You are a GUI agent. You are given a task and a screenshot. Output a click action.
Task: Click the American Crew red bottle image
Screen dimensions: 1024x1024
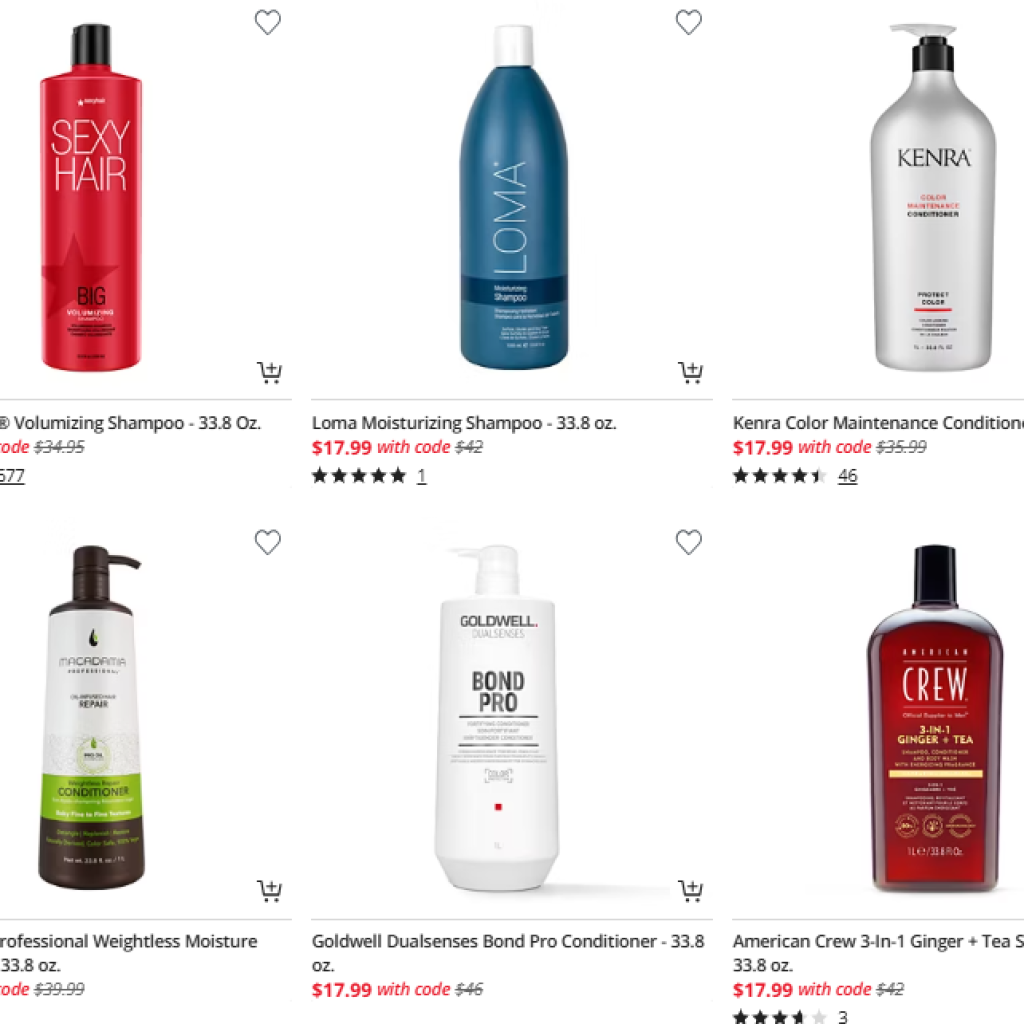point(935,717)
